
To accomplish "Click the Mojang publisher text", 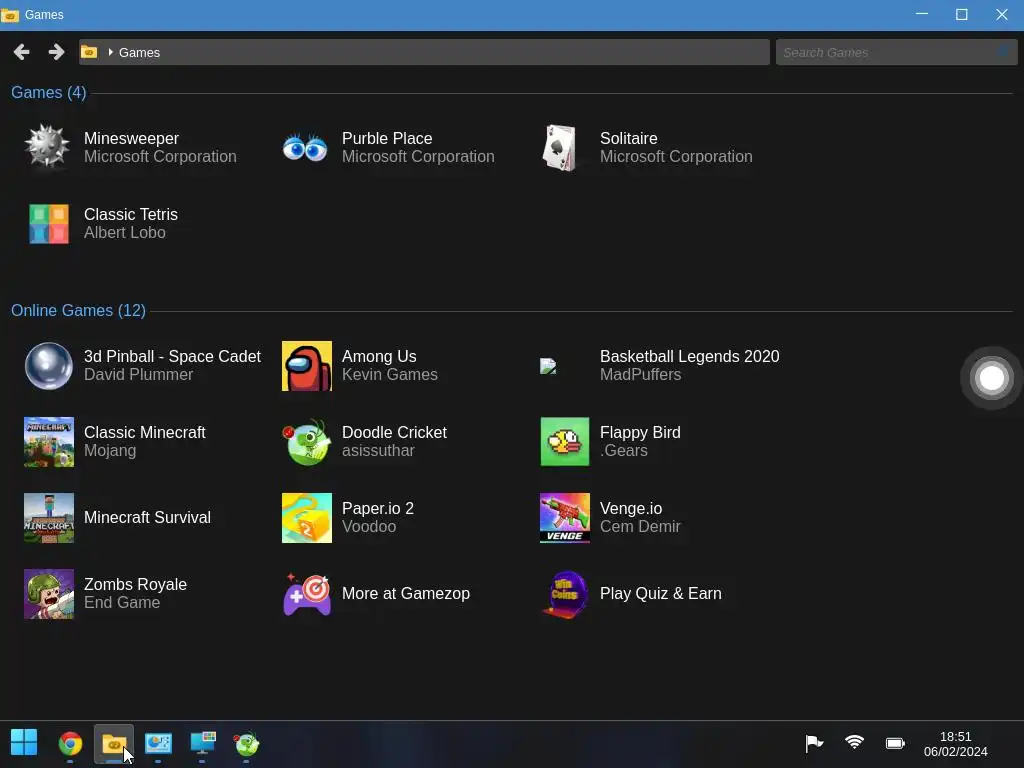I will click(x=110, y=451).
